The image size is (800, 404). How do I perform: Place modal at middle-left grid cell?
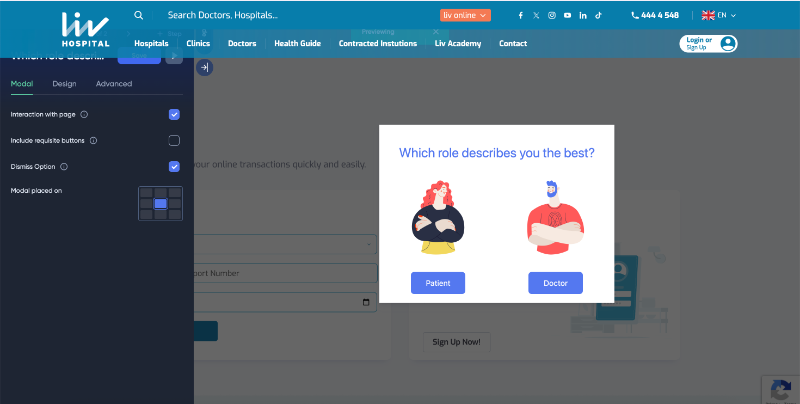[x=146, y=204]
